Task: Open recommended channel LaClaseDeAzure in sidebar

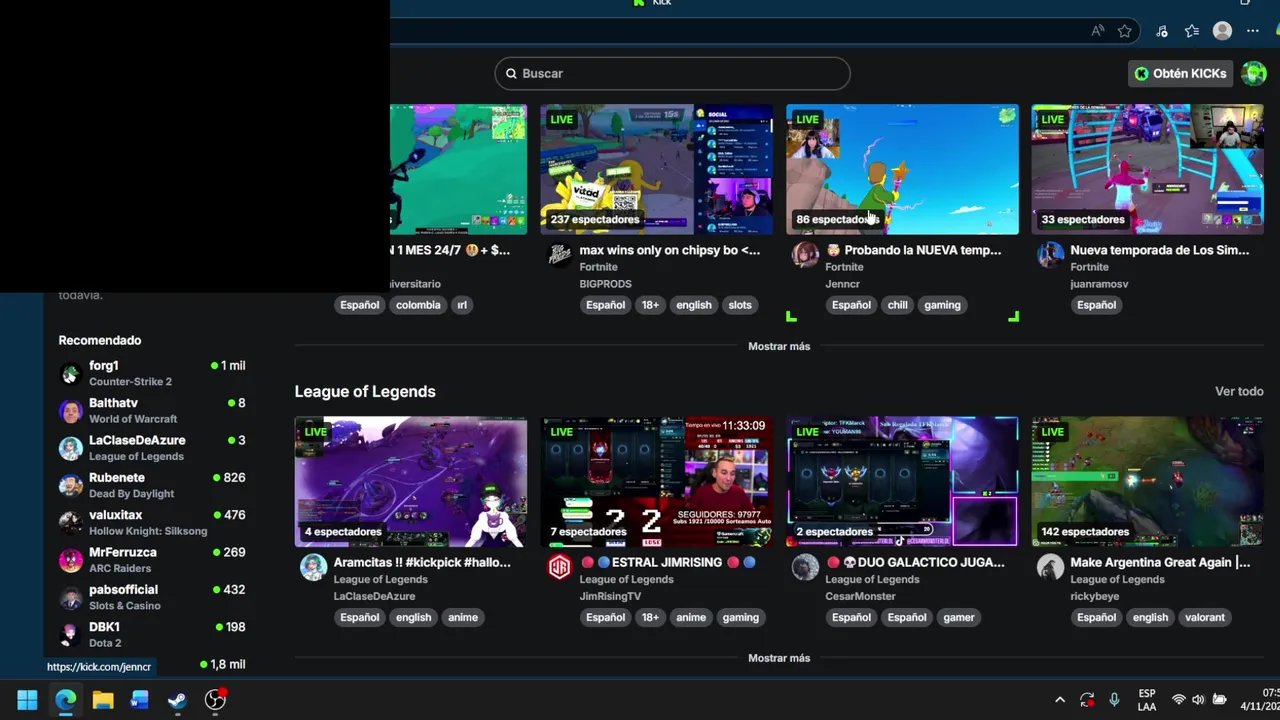Action: click(x=152, y=447)
